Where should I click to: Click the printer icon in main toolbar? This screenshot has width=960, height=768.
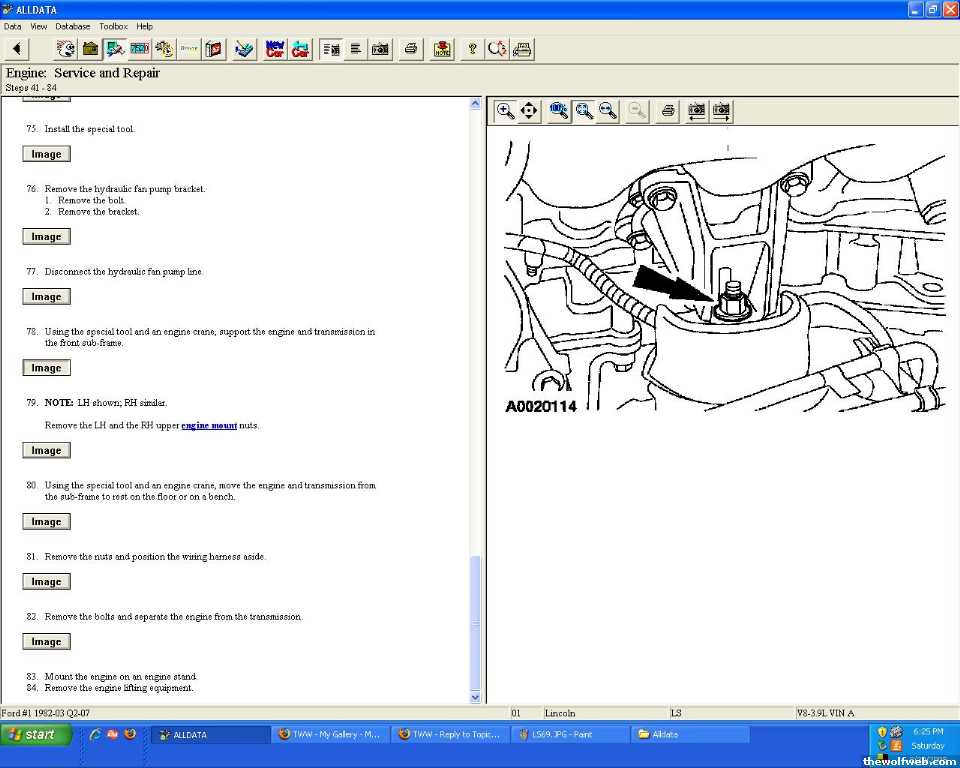tap(410, 49)
